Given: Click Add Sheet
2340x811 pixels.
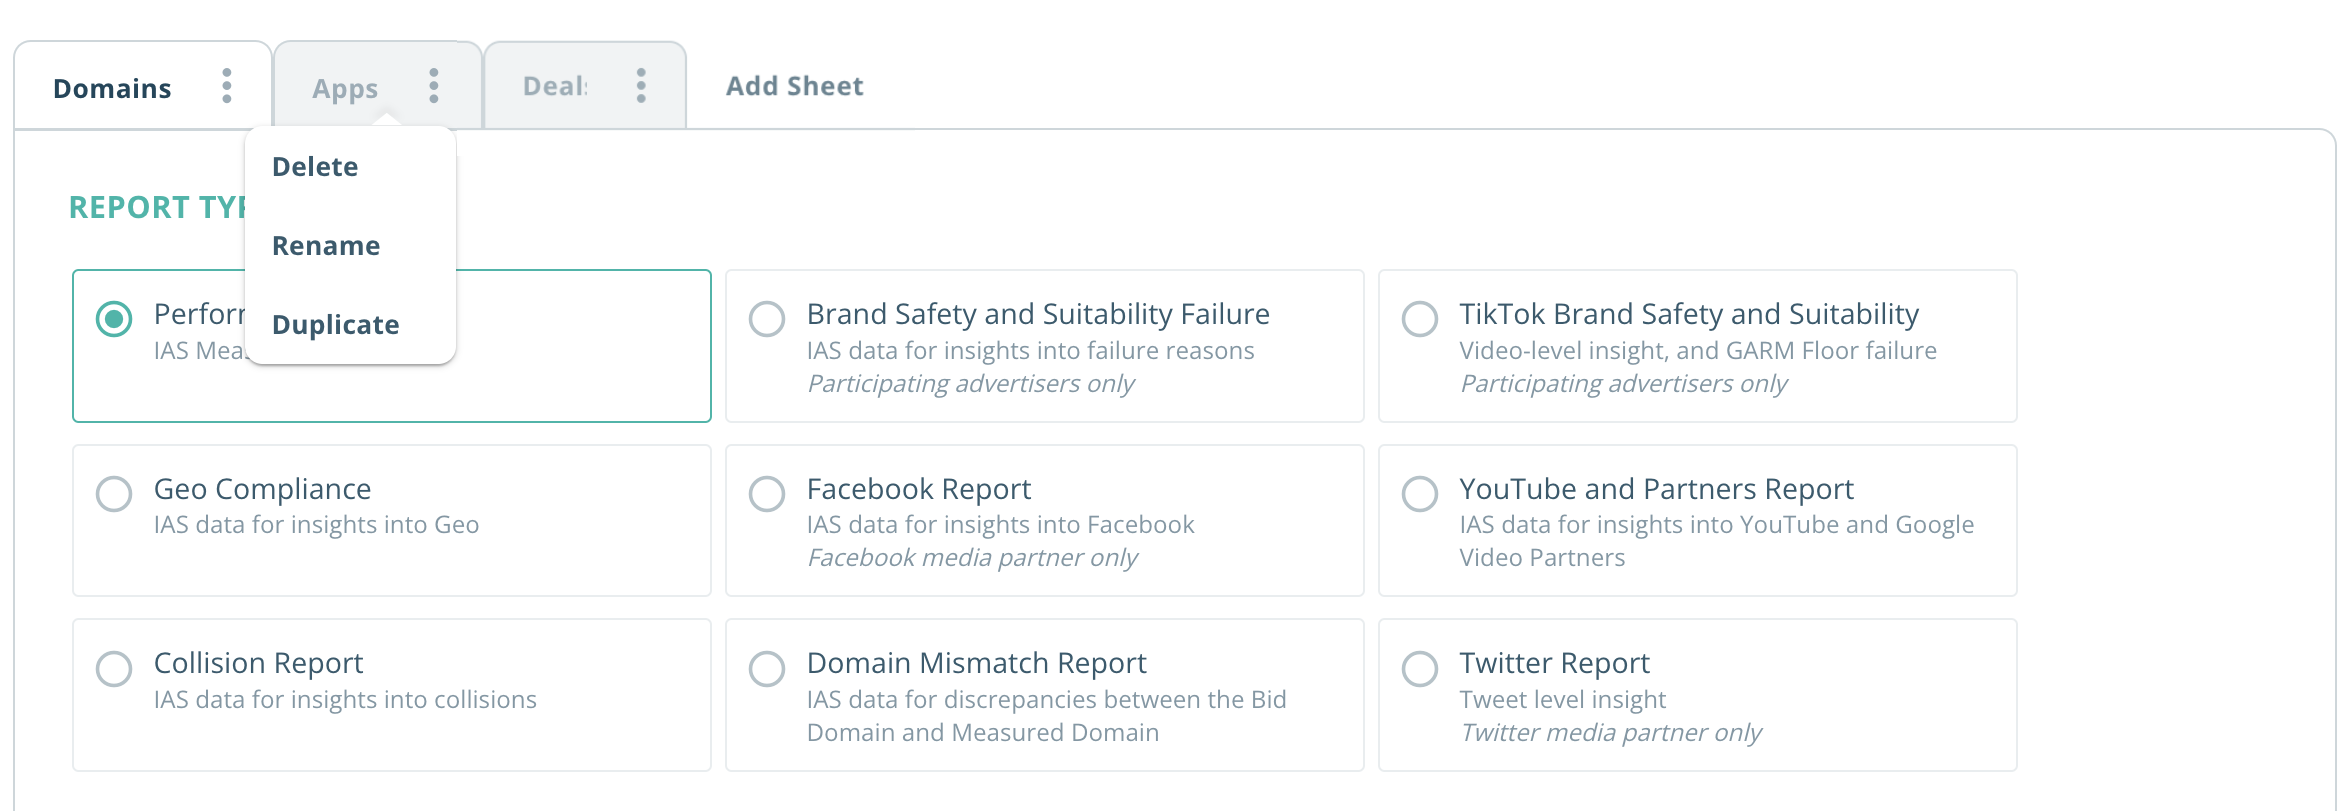Looking at the screenshot, I should tap(795, 86).
